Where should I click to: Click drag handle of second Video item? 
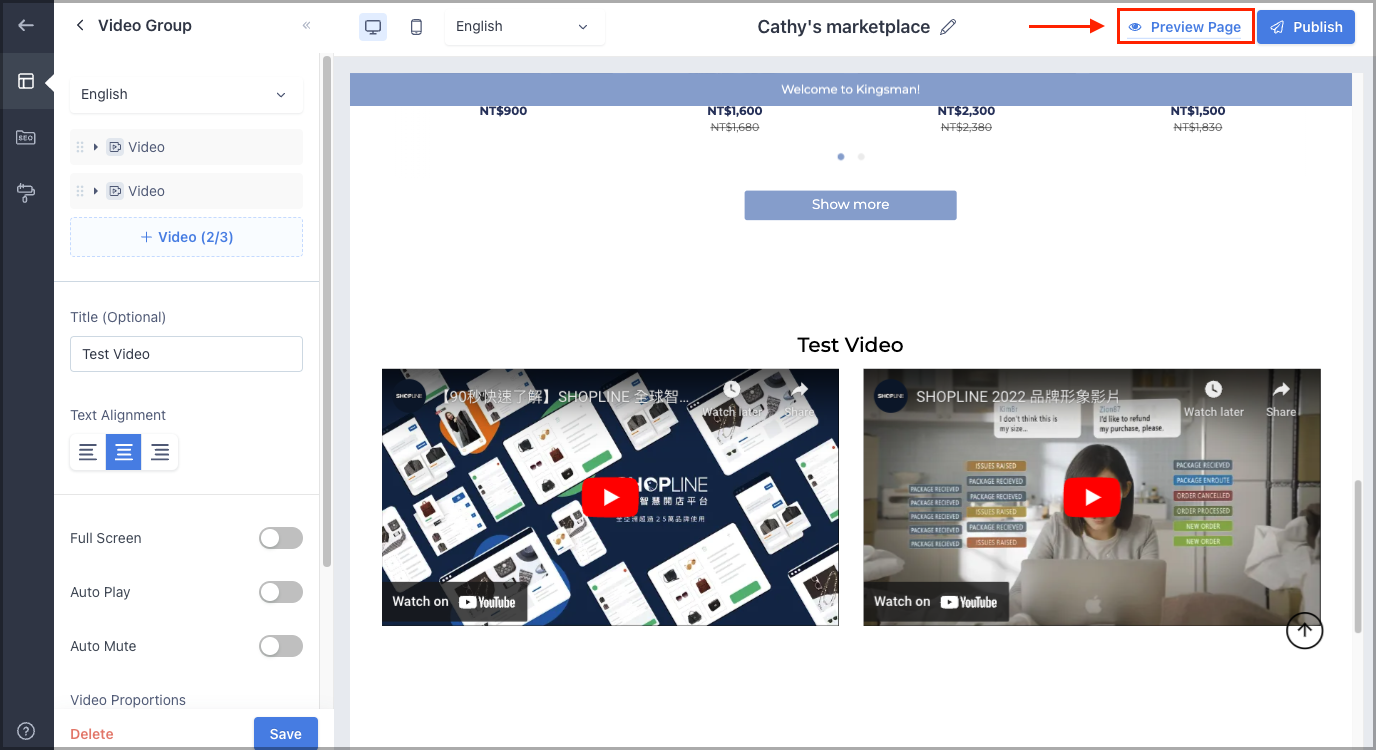[80, 191]
